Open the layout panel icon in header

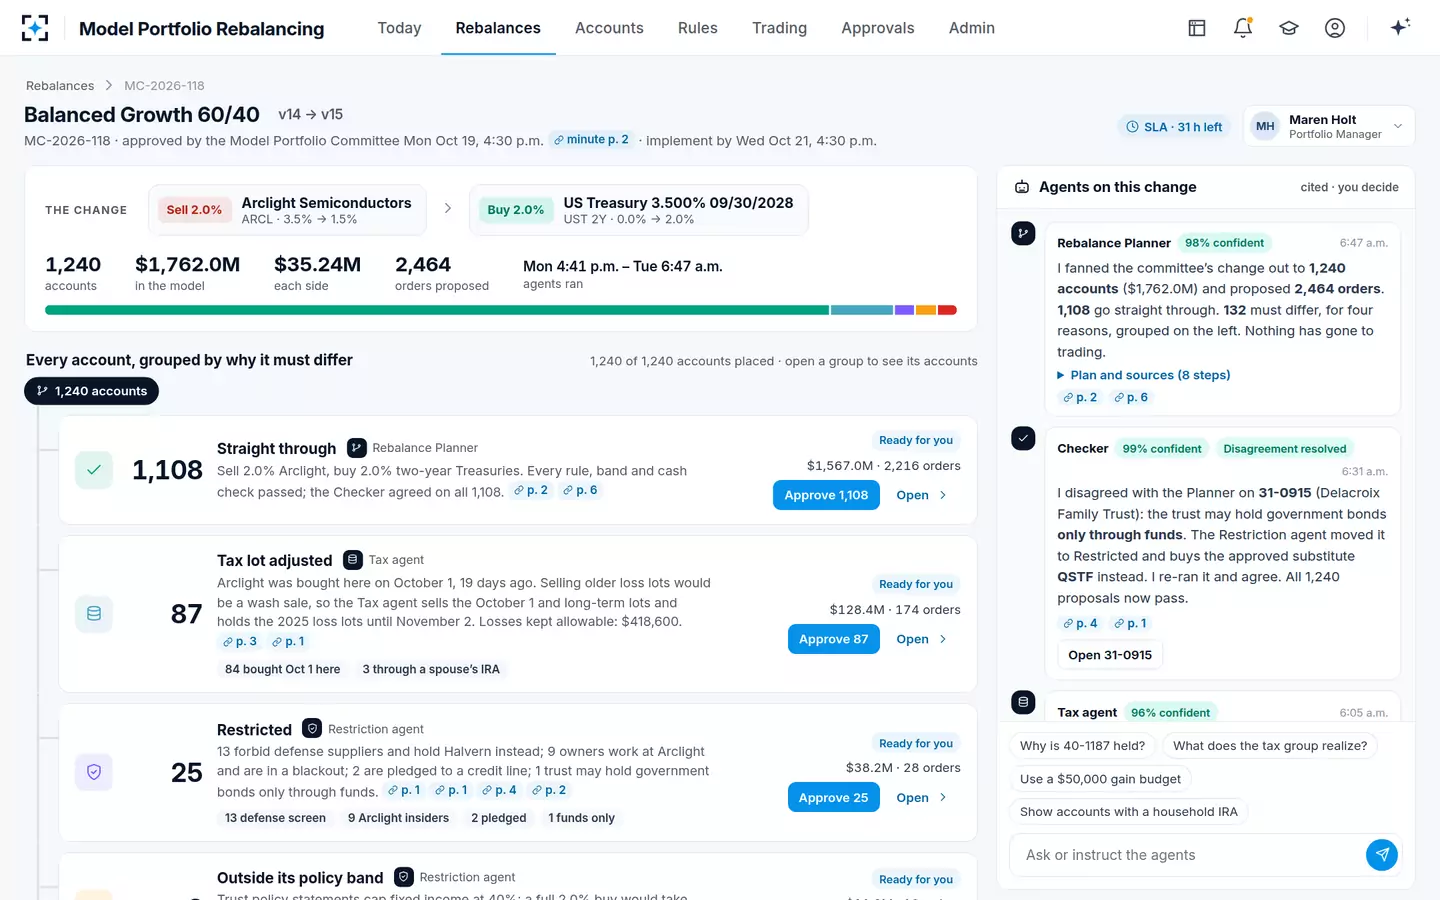[1197, 28]
